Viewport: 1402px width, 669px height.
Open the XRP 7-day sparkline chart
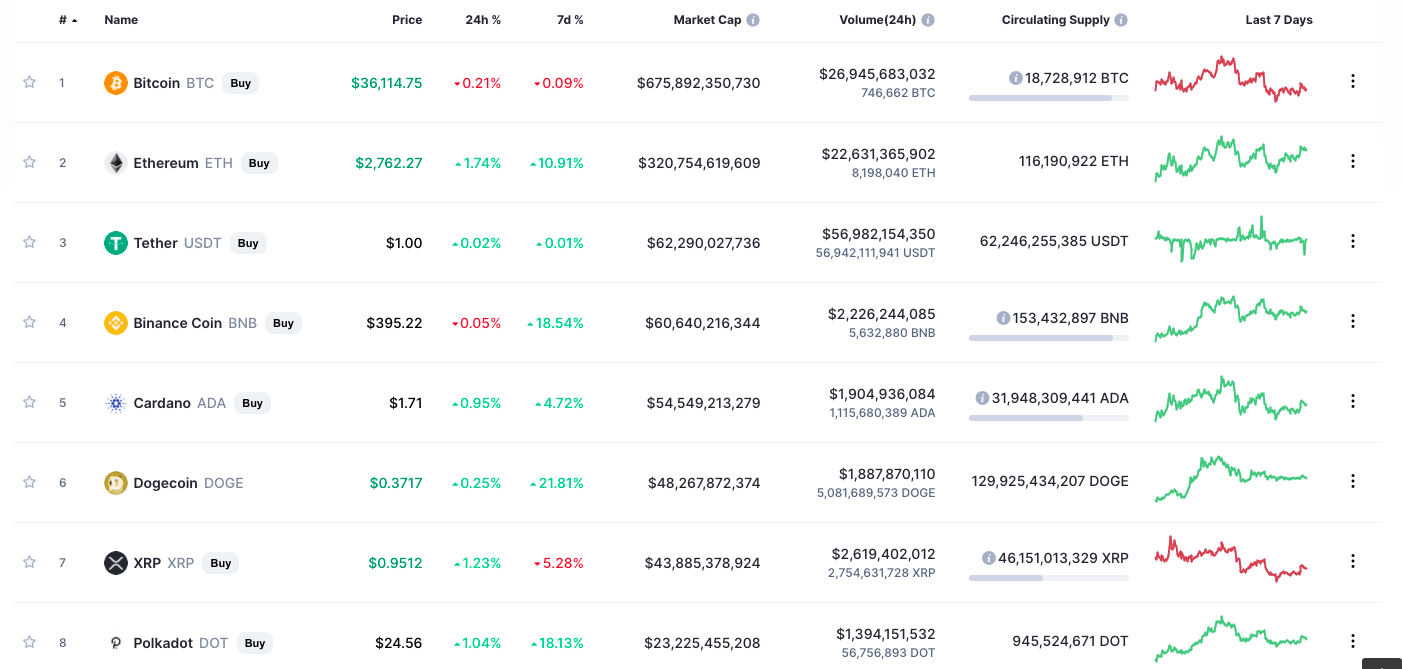pos(1230,559)
